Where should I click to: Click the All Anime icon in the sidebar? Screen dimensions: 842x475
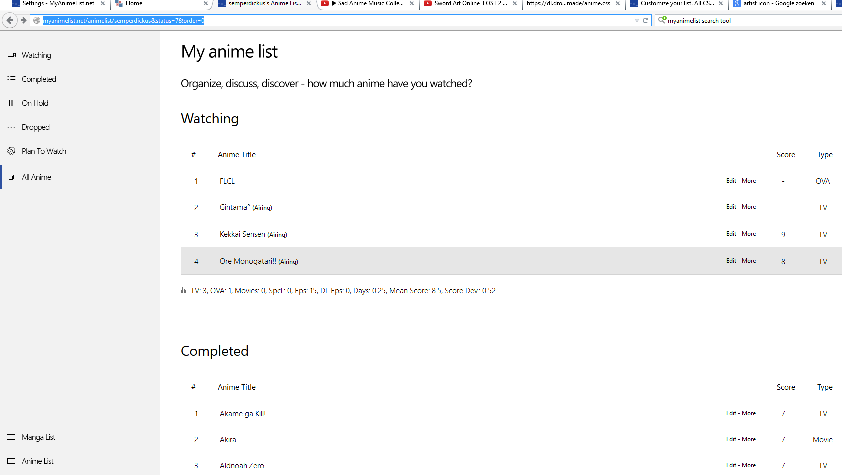tap(11, 177)
